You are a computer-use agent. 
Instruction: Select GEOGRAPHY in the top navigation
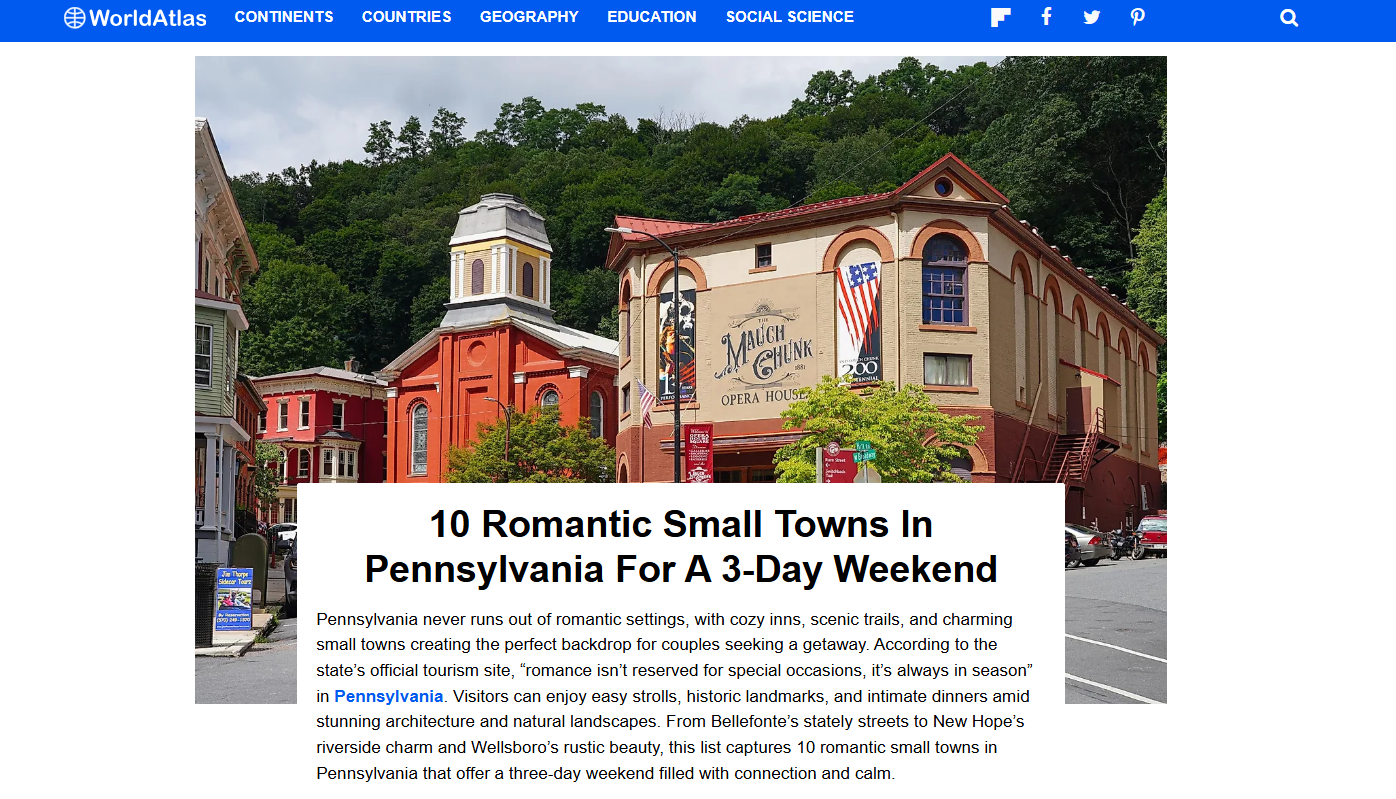(529, 16)
